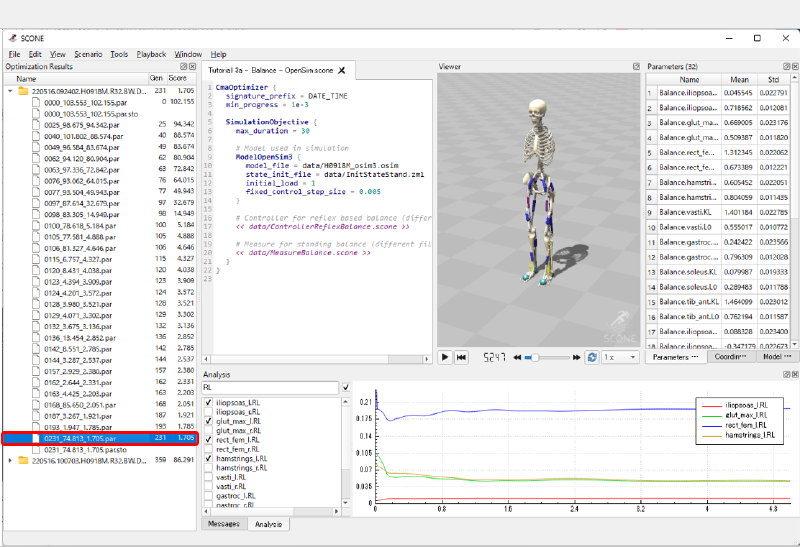This screenshot has height=547, width=800.
Task: Toggle the loop playback icon
Action: 592,357
